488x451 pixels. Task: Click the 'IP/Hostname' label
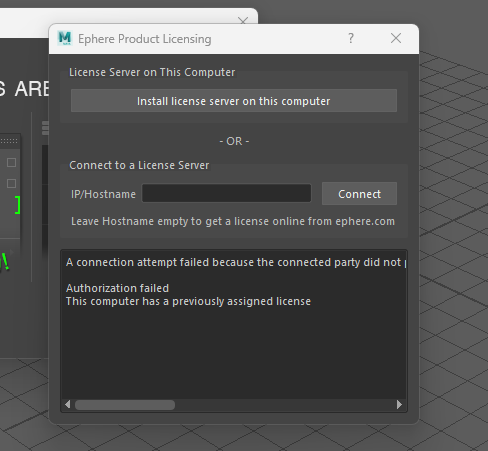tap(103, 194)
